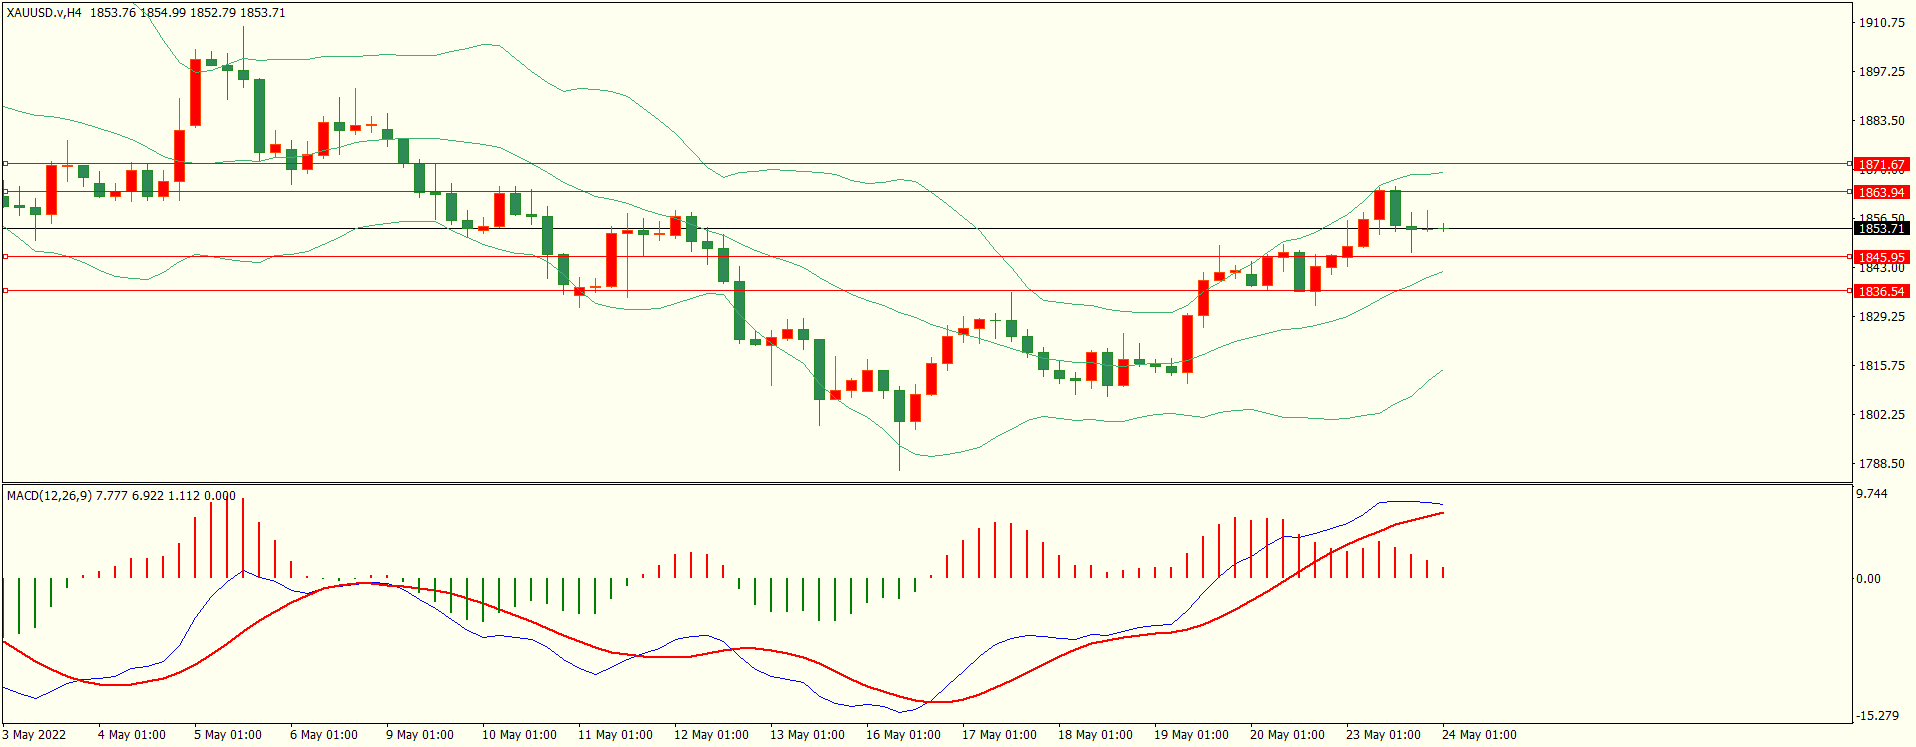This screenshot has width=1916, height=747.
Task: Click the 9.744 MACD scale value
Action: 1871,494
